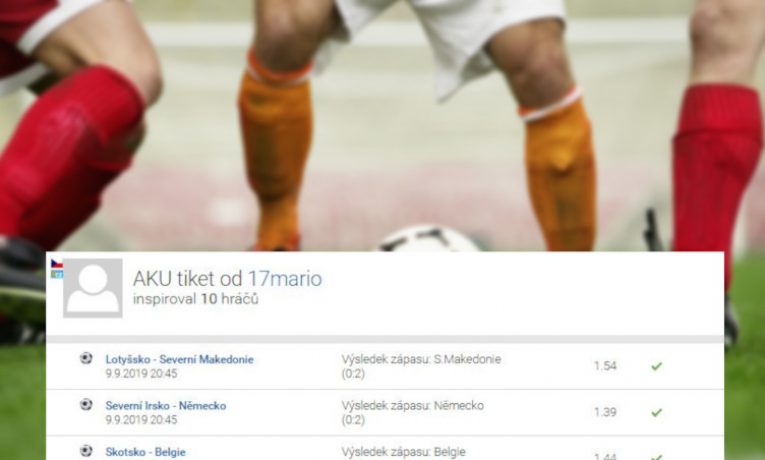Click green checkmark for 1.54 odds row
Viewport: 765px width, 460px height.
(657, 366)
